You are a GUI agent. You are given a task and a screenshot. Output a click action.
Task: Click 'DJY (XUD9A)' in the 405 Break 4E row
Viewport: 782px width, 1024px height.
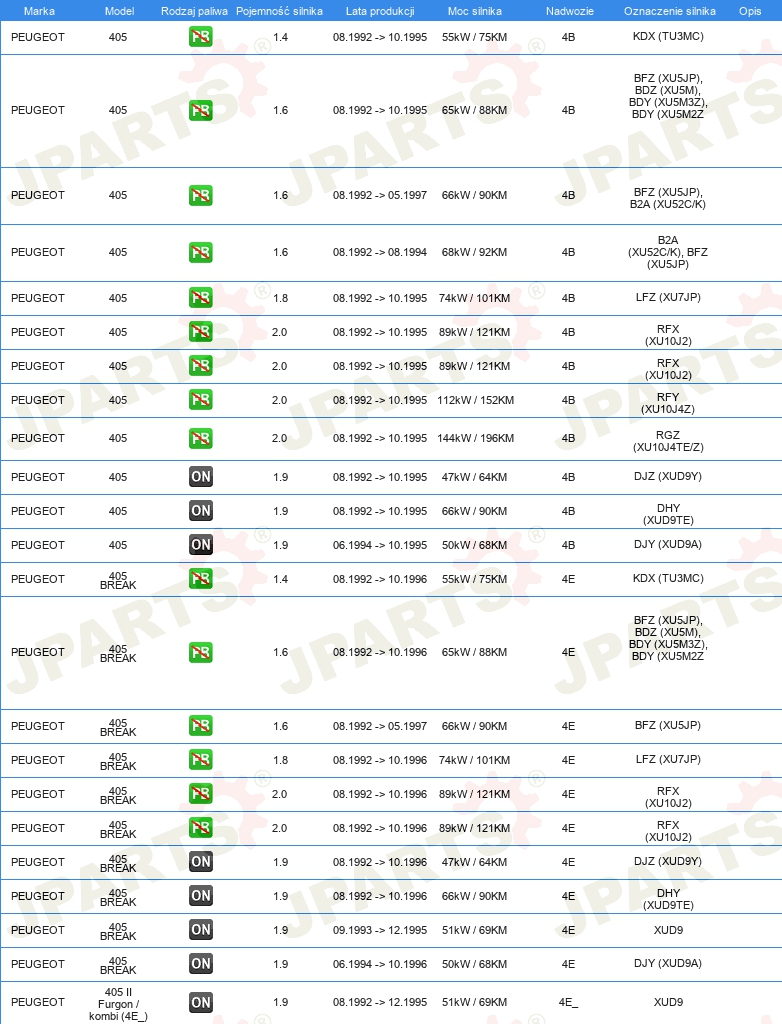click(x=668, y=963)
